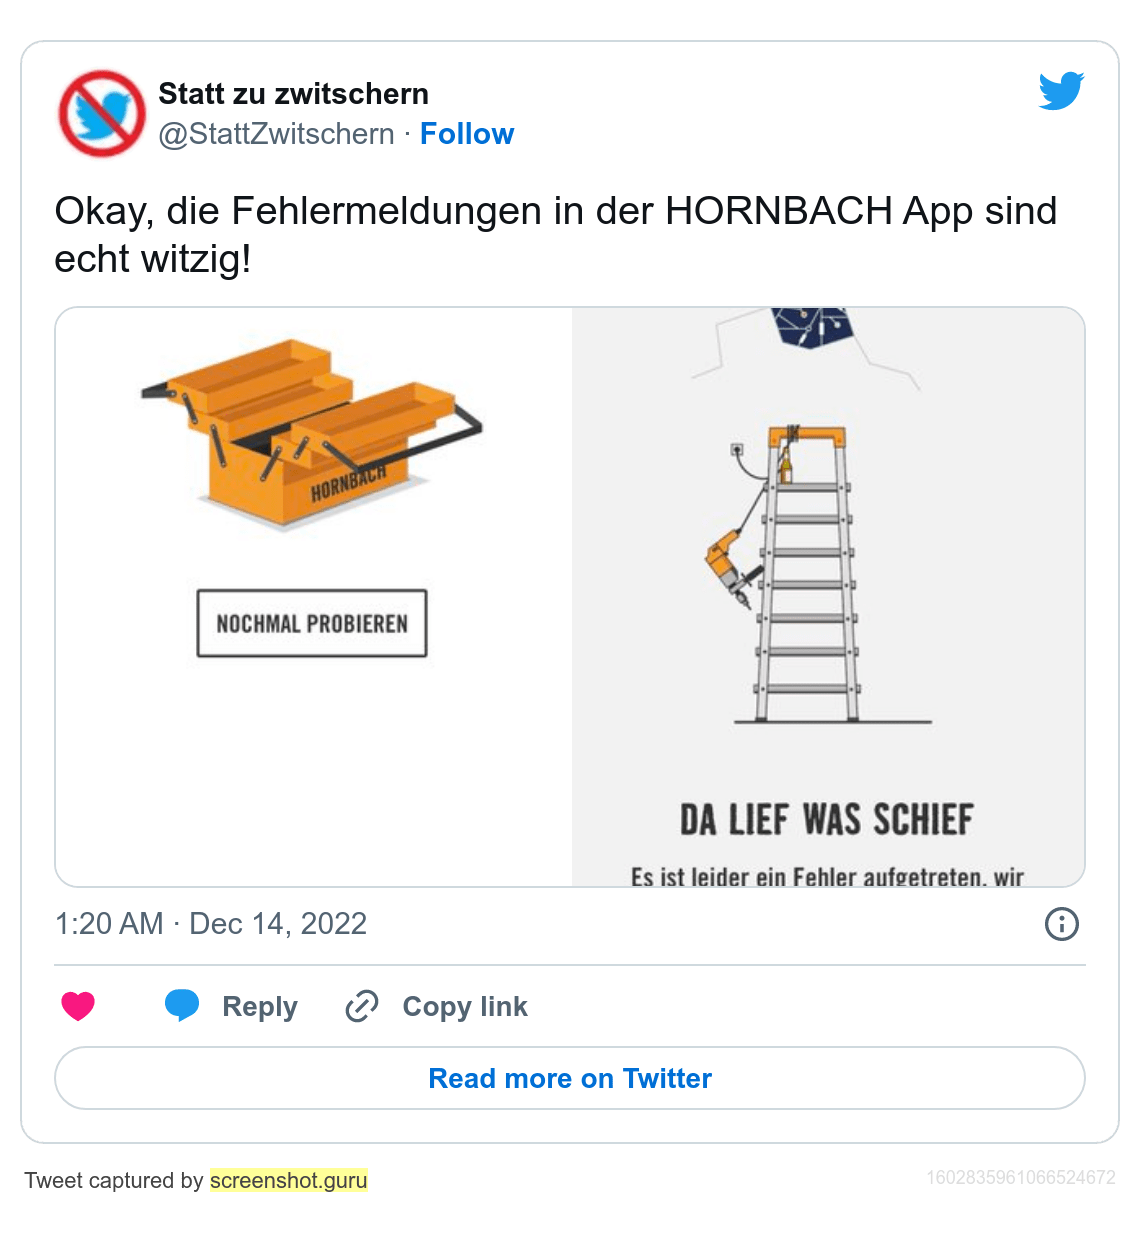The image size is (1140, 1236).
Task: Open the @StattZwitschern handle link
Action: pyautogui.click(x=277, y=134)
